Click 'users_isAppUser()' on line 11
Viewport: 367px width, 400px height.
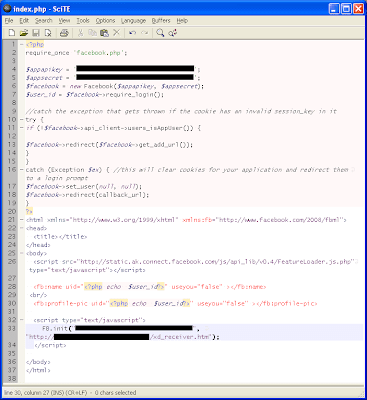(160, 128)
